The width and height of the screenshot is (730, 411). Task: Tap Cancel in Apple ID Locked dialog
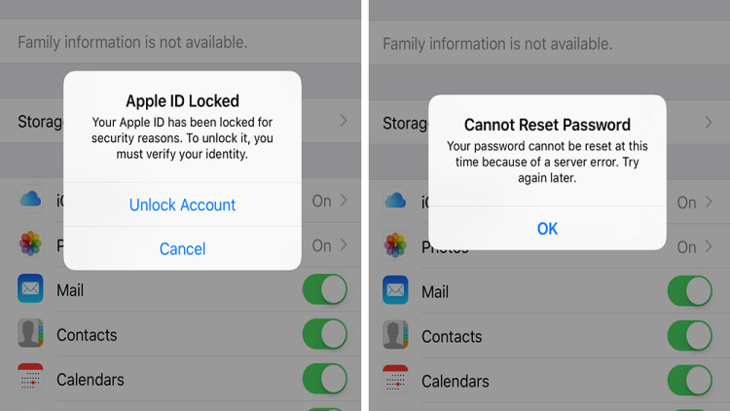[182, 249]
